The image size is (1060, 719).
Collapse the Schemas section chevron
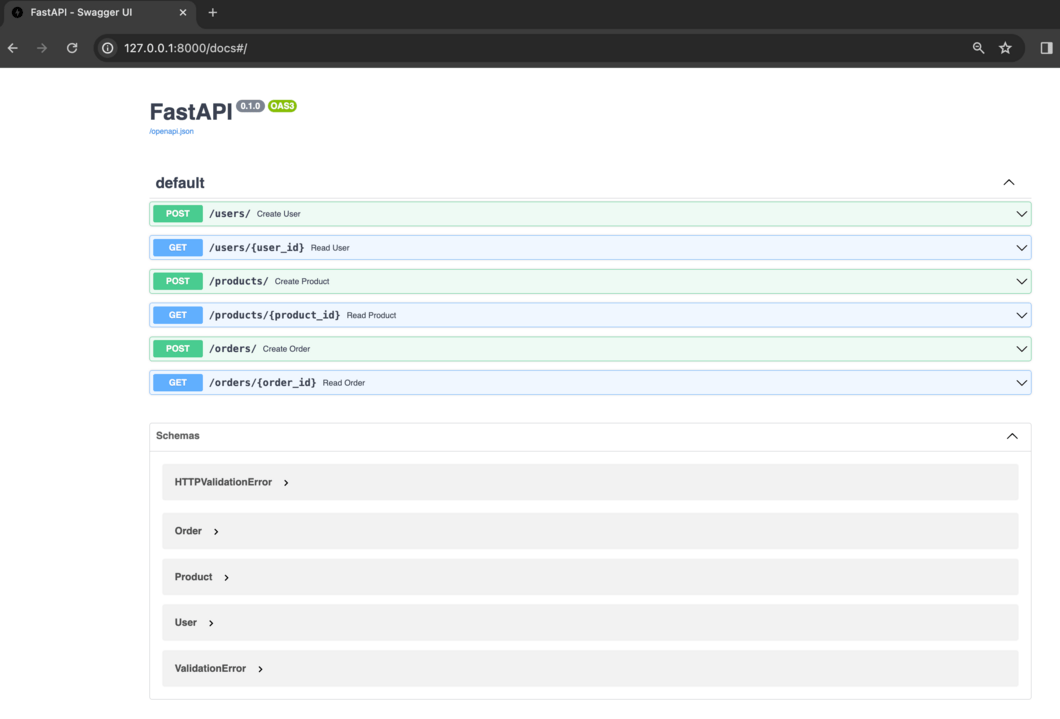pos(1012,436)
